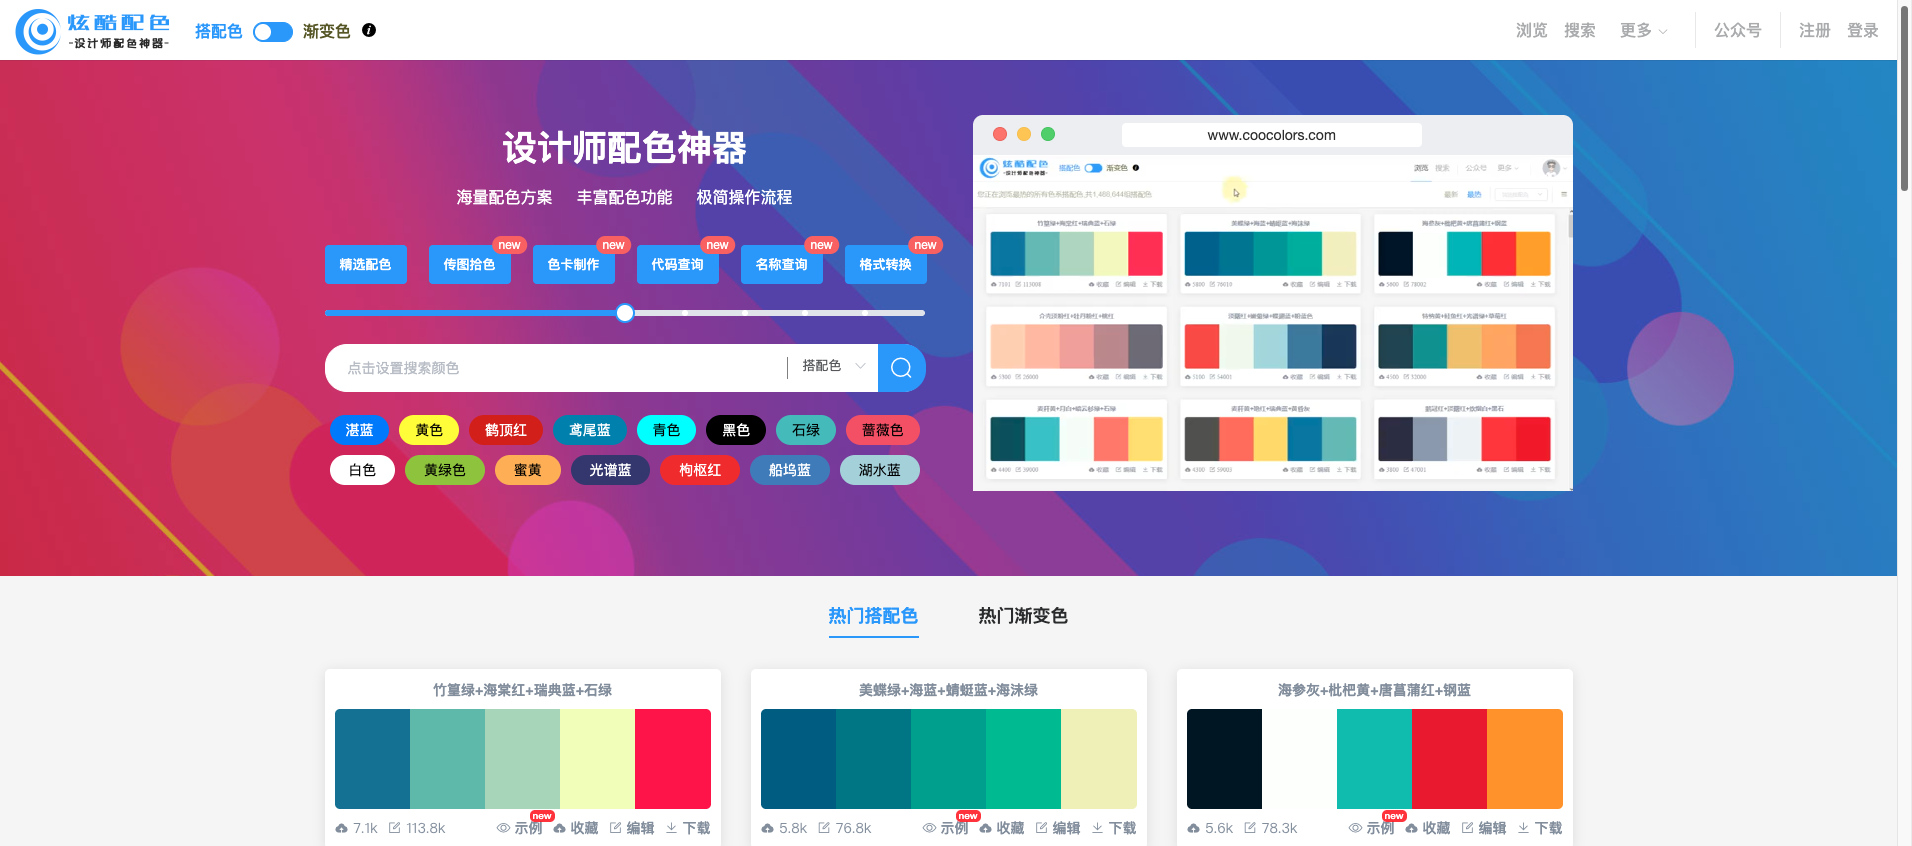The width and height of the screenshot is (1912, 846).
Task: Click the 示例 eye icon on 美蝶绿 card
Action: (929, 828)
